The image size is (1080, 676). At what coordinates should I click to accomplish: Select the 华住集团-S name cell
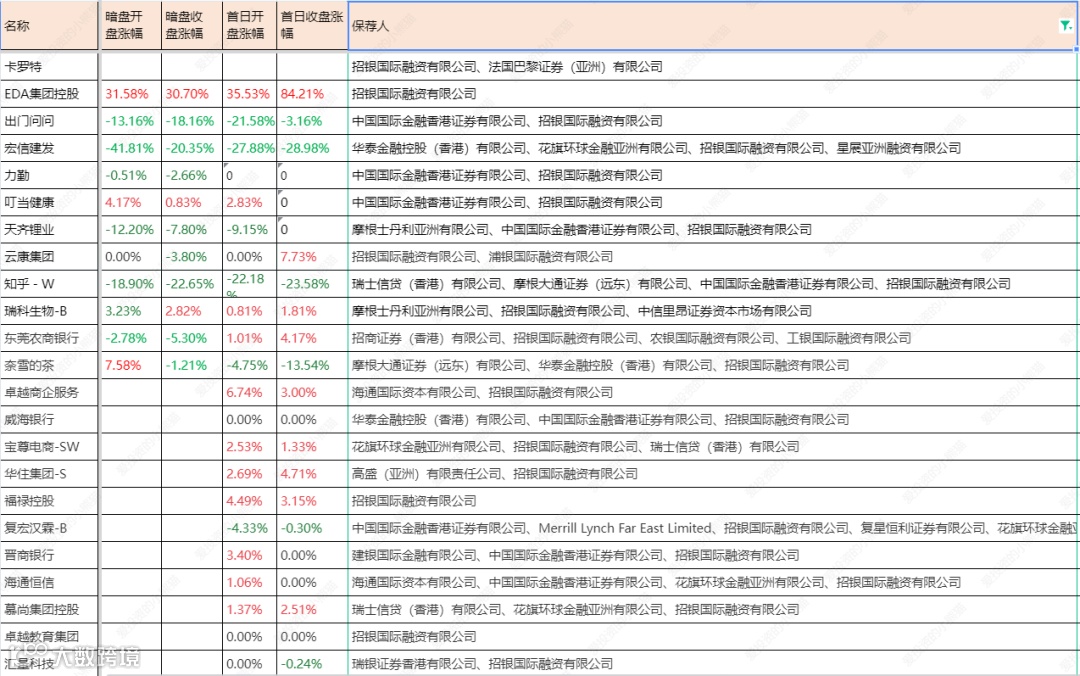pos(50,474)
